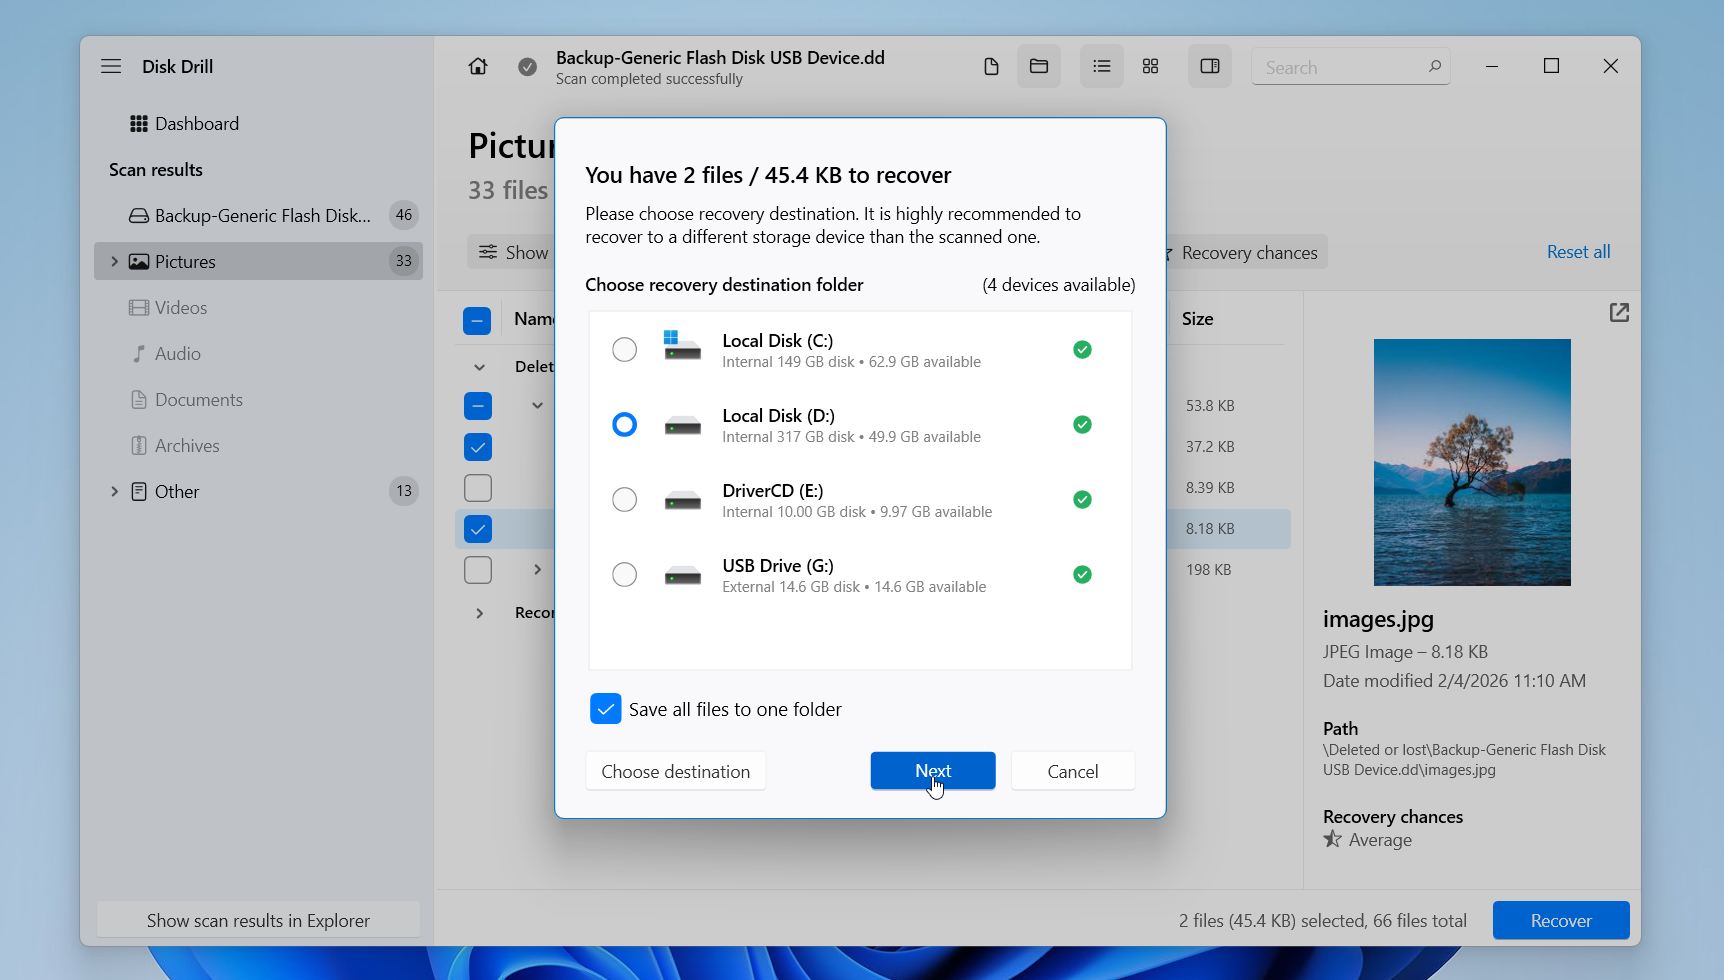The image size is (1724, 980).
Task: Check the 198 KB row checkbox
Action: (x=478, y=570)
